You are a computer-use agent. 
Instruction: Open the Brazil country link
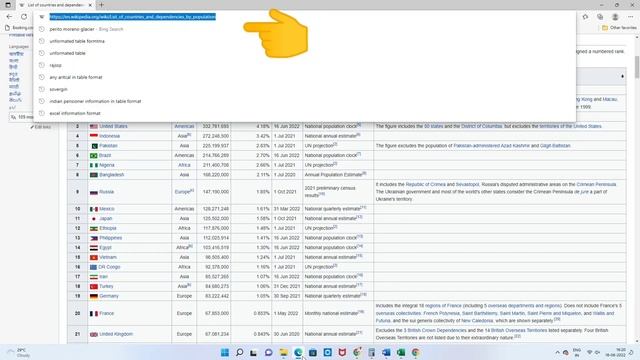pyautogui.click(x=105, y=156)
